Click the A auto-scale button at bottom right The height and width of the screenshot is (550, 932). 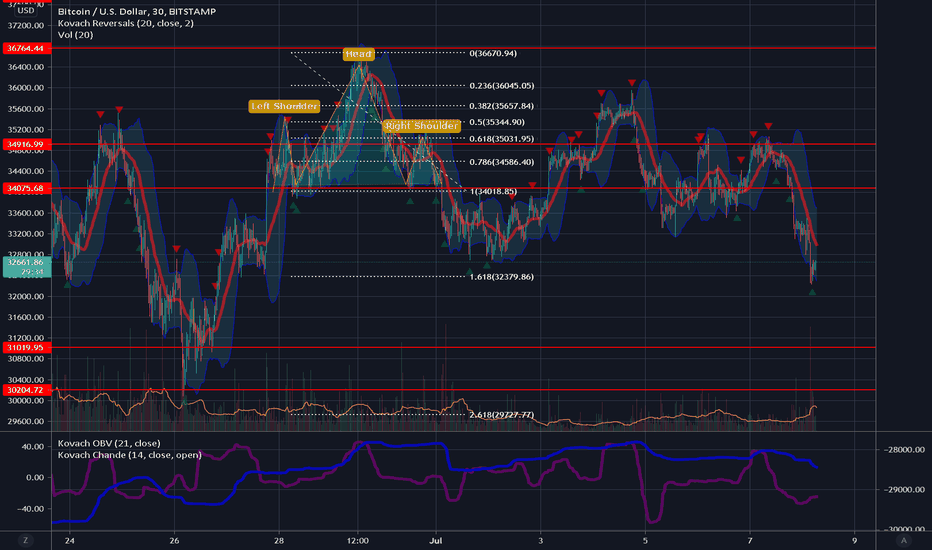click(903, 540)
